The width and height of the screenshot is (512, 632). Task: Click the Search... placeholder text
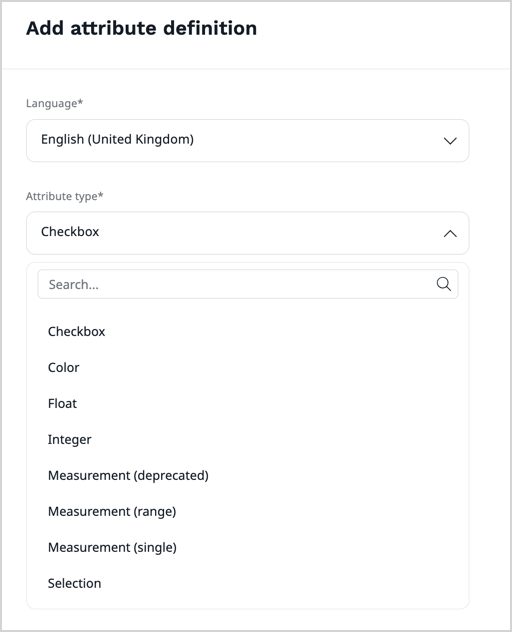(x=73, y=285)
